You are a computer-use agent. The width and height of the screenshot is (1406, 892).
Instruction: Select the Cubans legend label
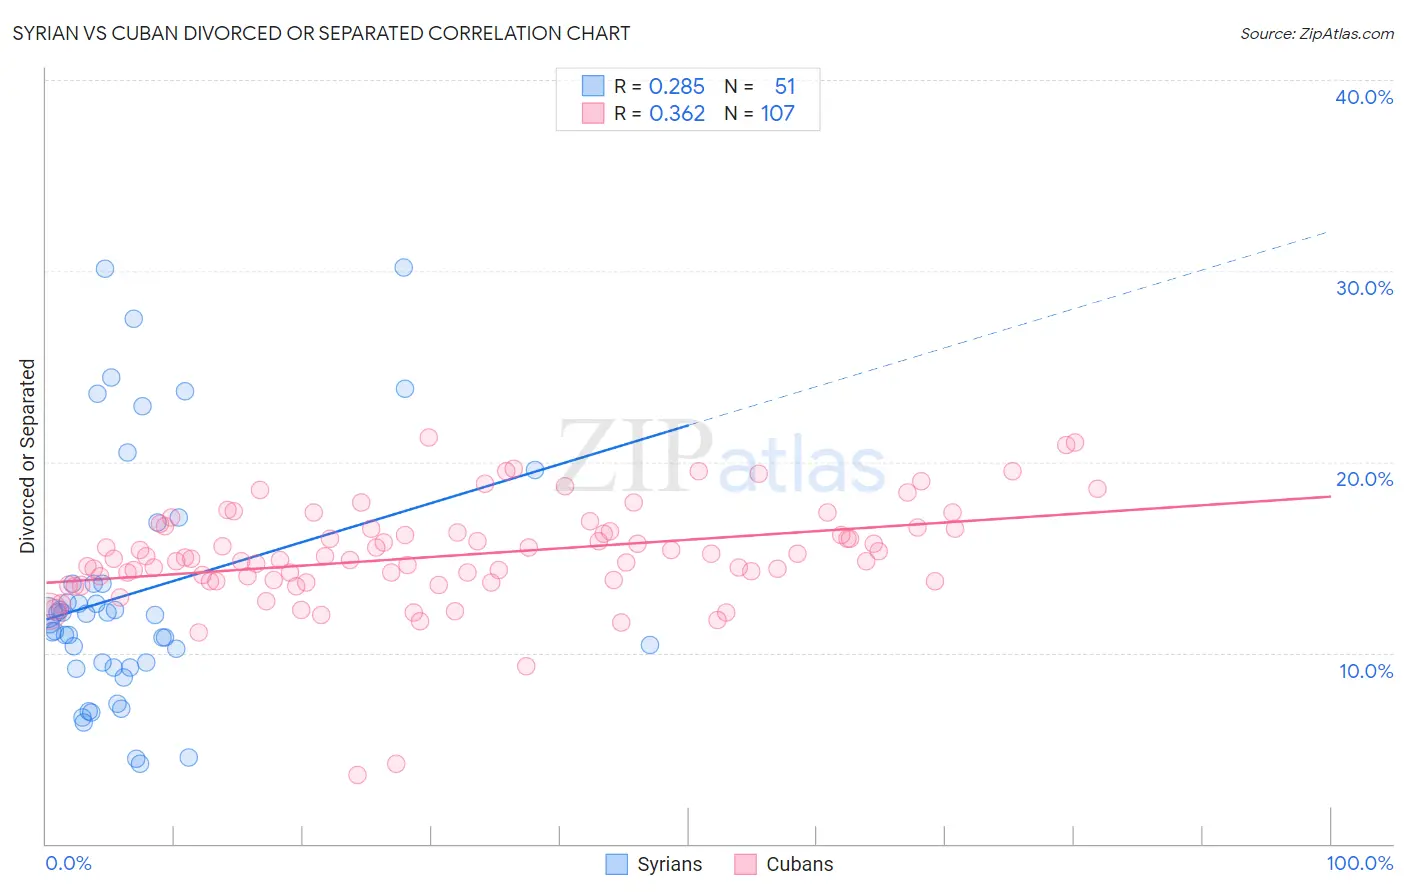[800, 864]
